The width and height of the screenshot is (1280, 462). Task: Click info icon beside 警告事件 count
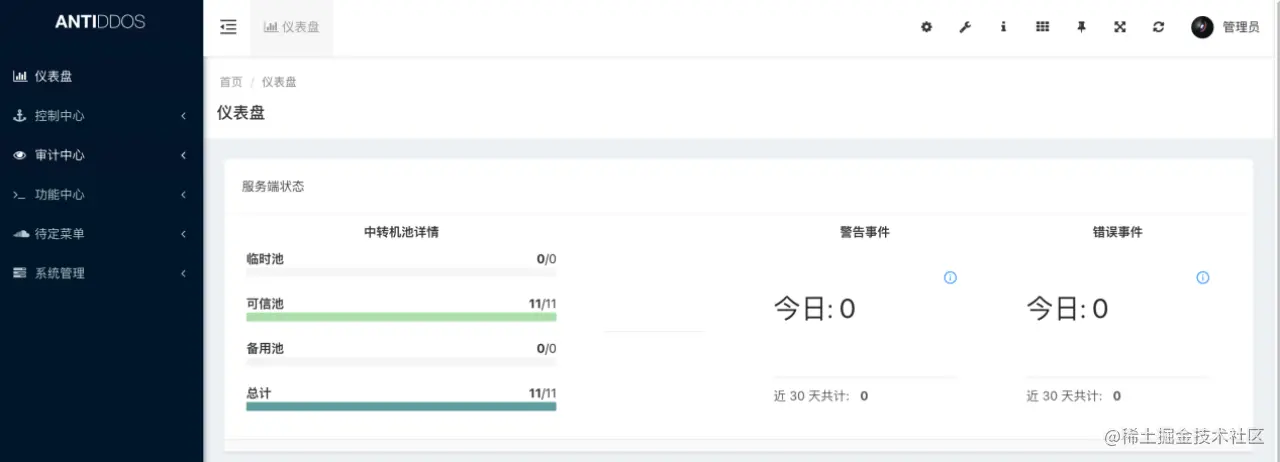tap(950, 278)
